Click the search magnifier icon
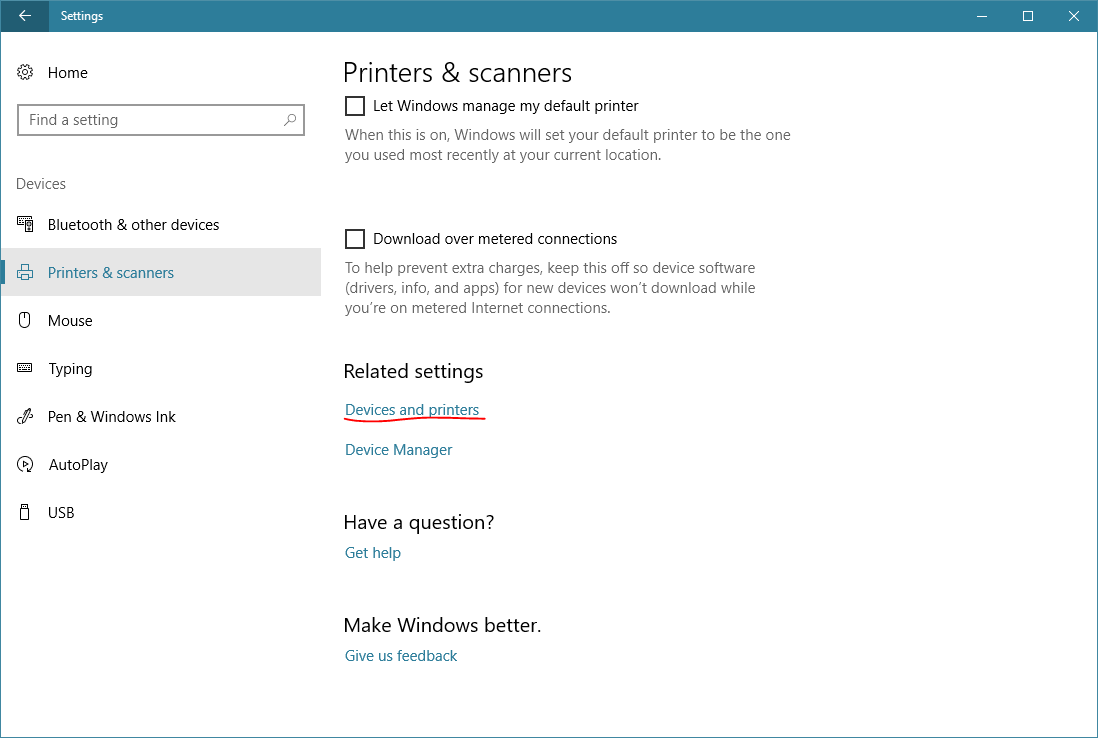Screen dimensions: 1098x738 click(289, 120)
